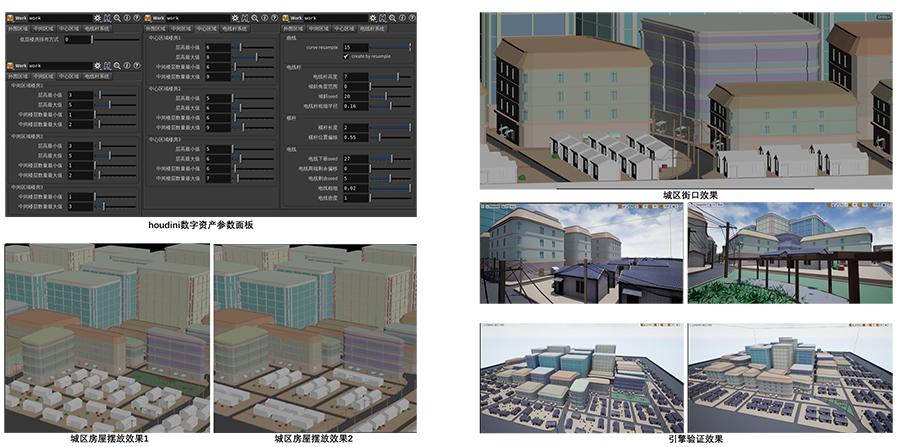Click the 城区房屋摆放效果1 image

(x=107, y=338)
